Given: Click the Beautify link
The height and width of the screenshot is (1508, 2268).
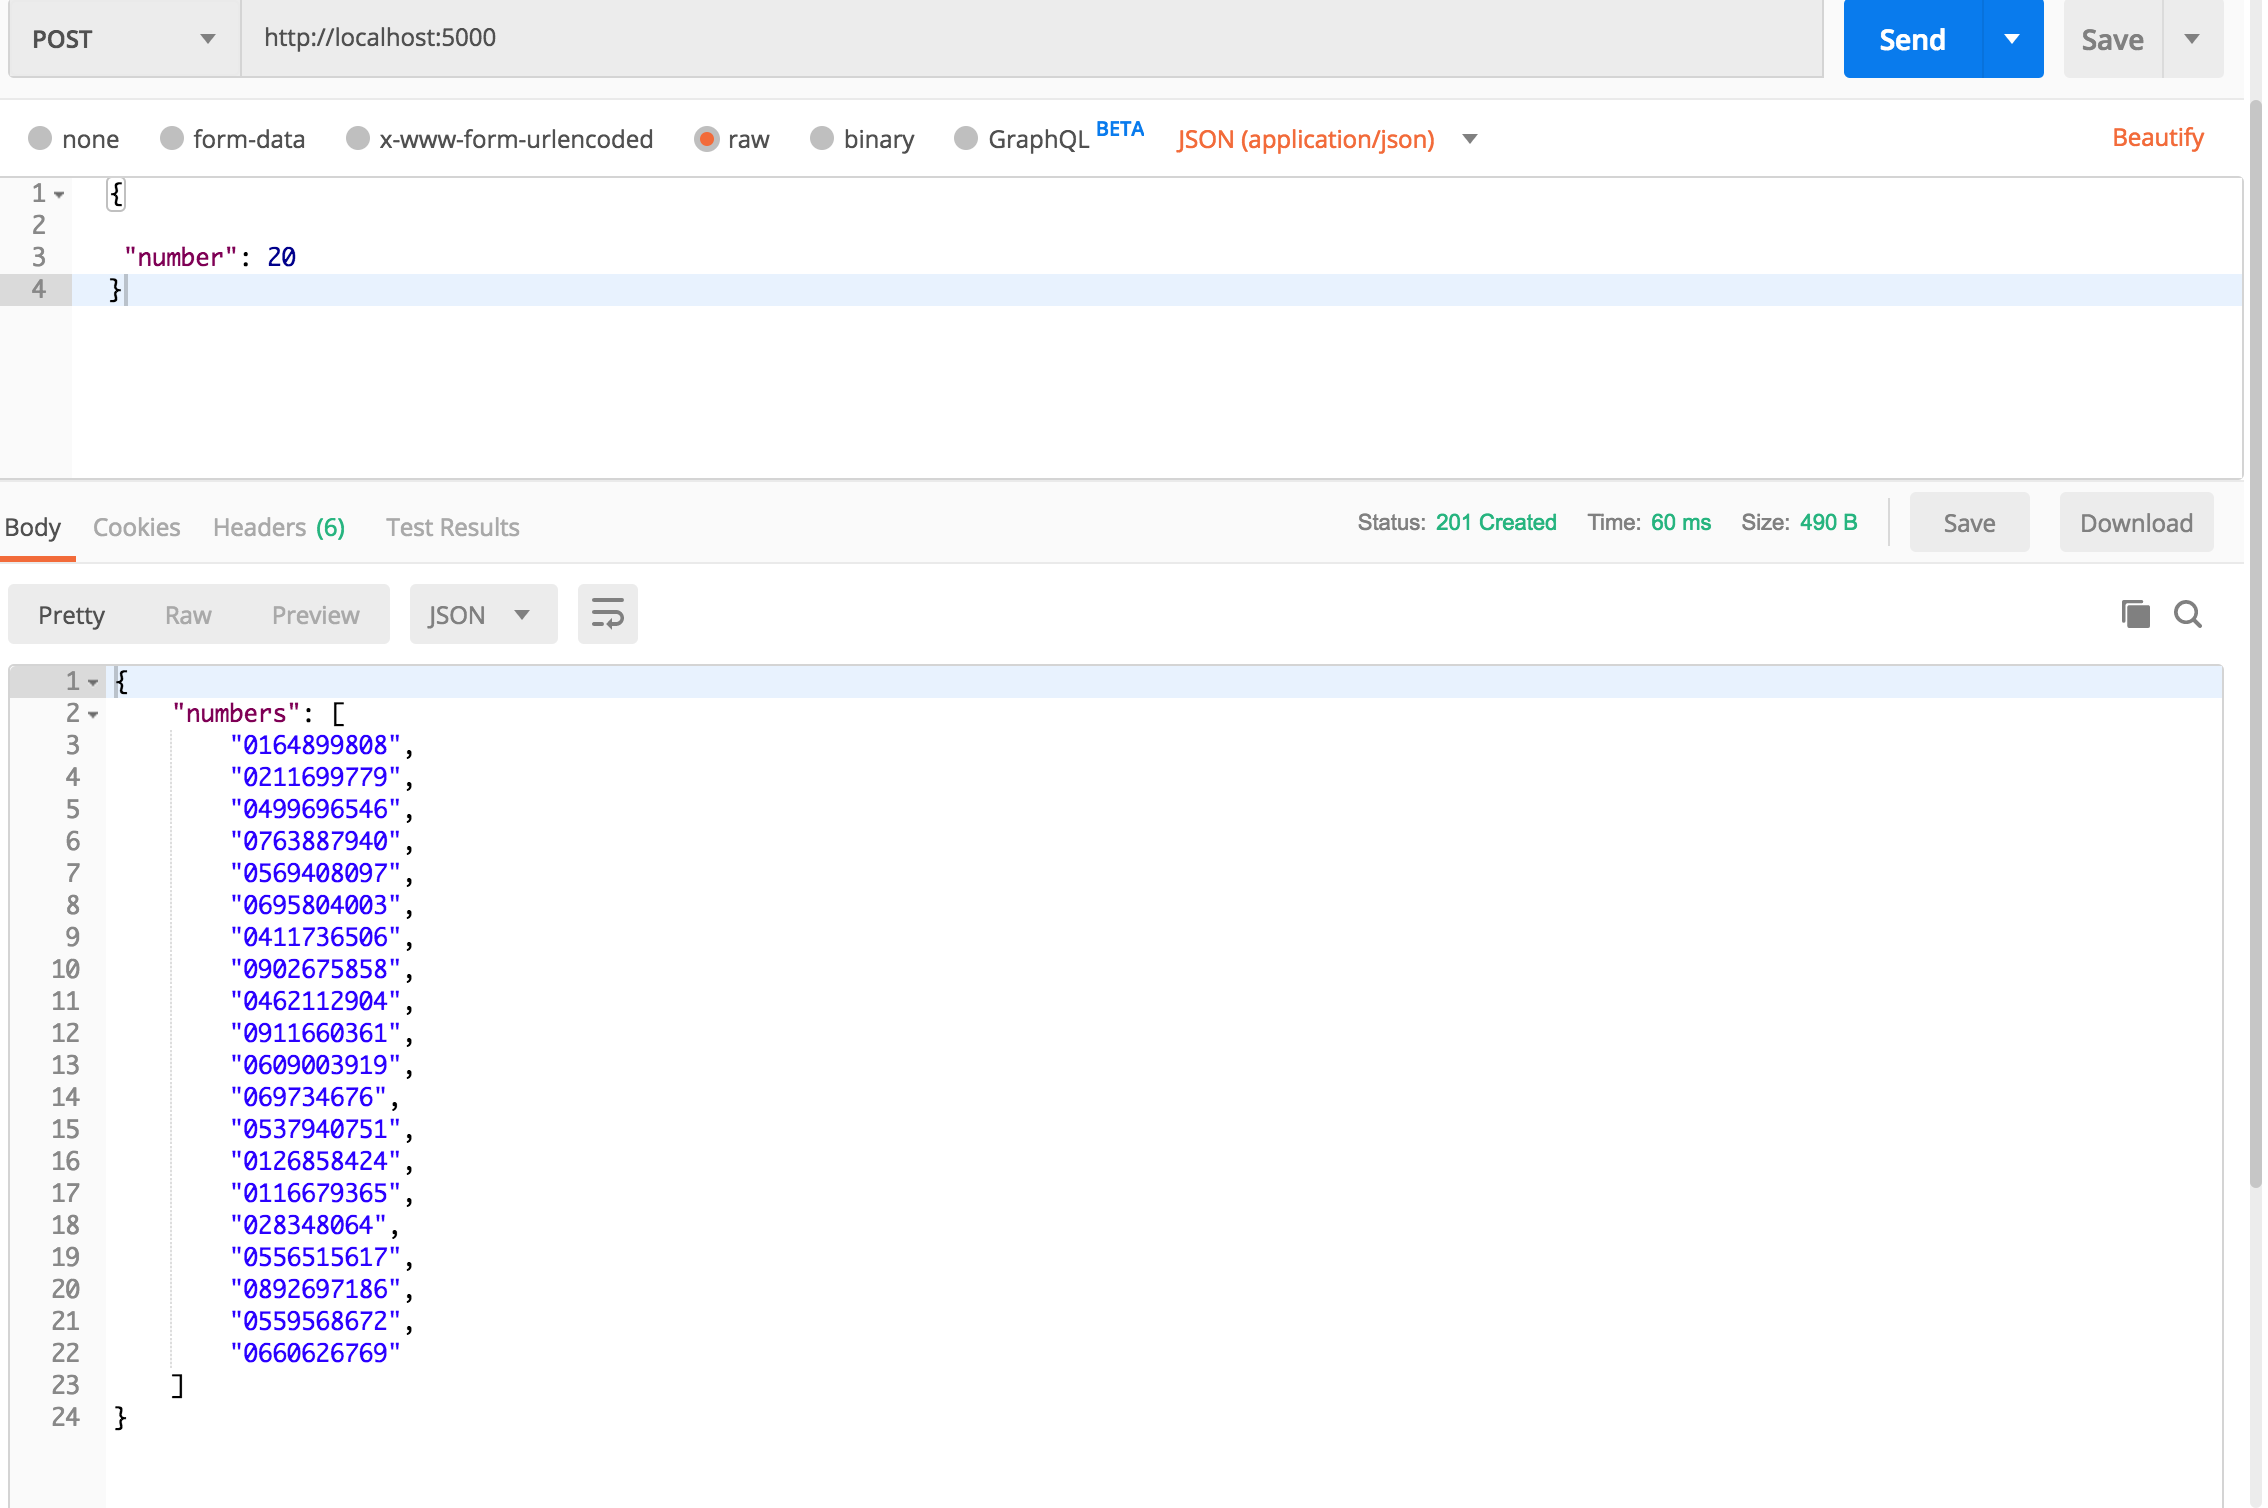Looking at the screenshot, I should click(2157, 137).
